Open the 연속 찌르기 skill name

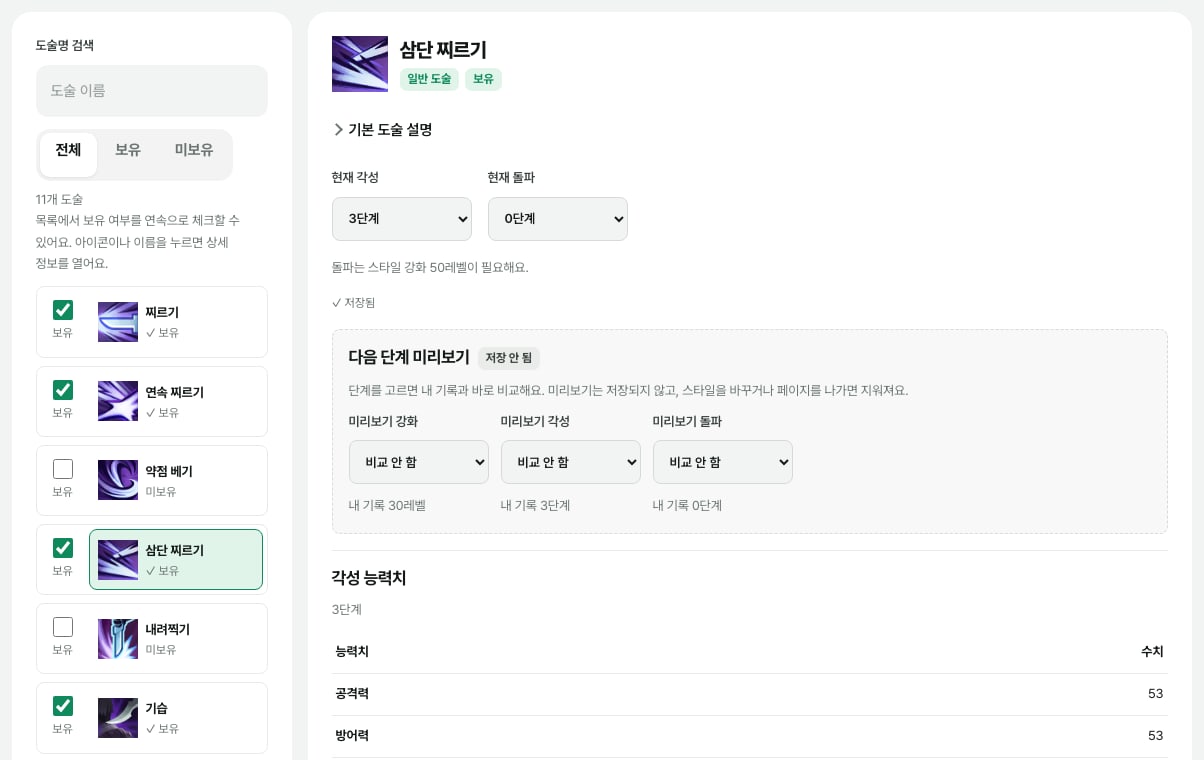tap(174, 392)
